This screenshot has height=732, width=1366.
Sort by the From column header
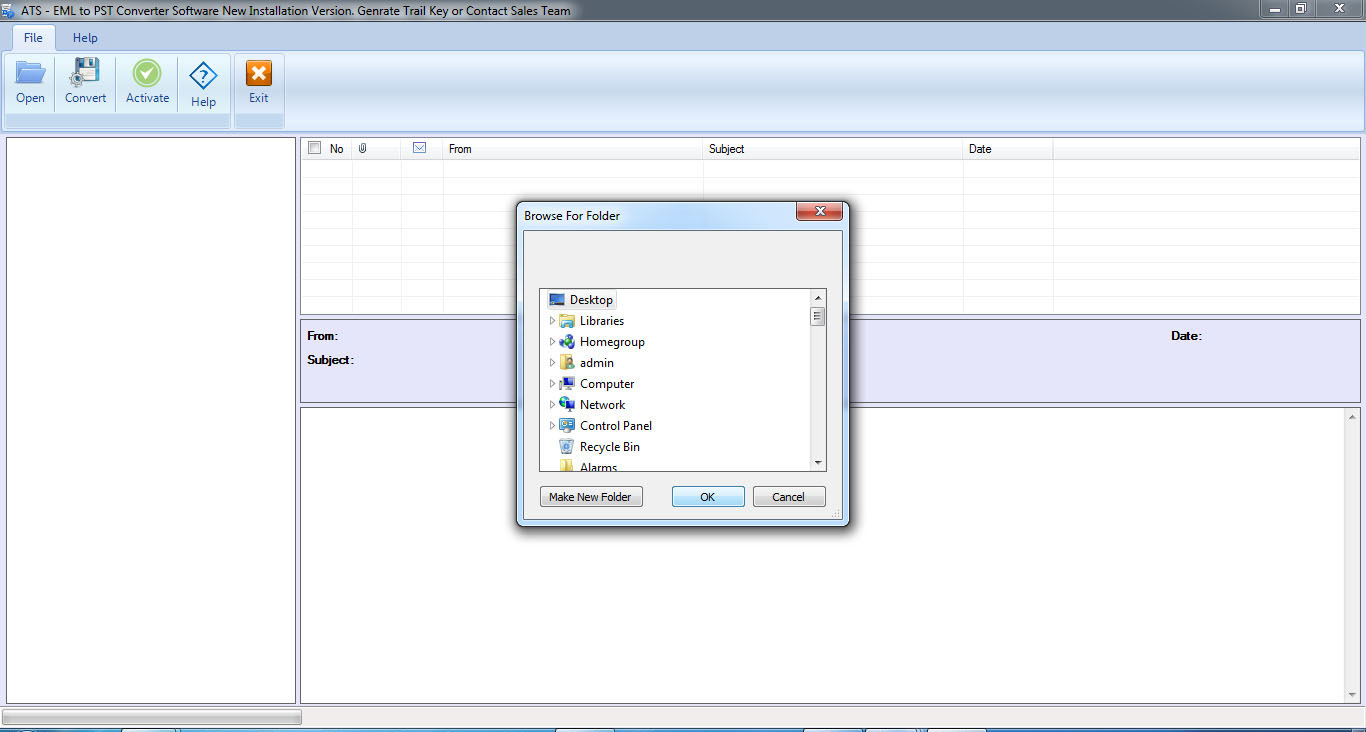pyautogui.click(x=573, y=149)
